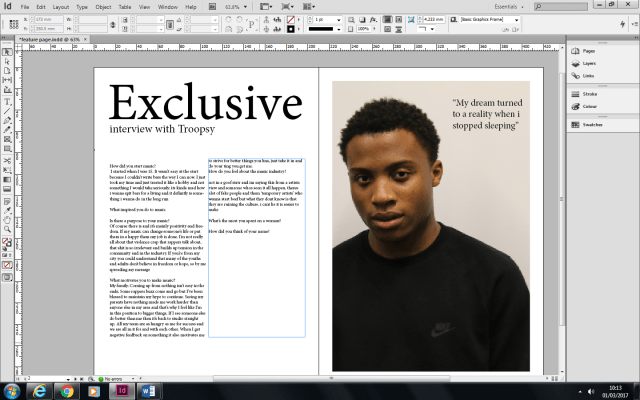Open the zoom level 63.8% dropdown
This screenshot has height=400, width=640.
click(245, 7)
